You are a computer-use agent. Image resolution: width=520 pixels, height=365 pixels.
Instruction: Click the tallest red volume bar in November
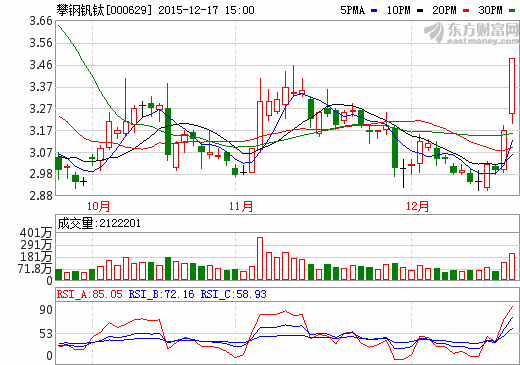(260, 258)
